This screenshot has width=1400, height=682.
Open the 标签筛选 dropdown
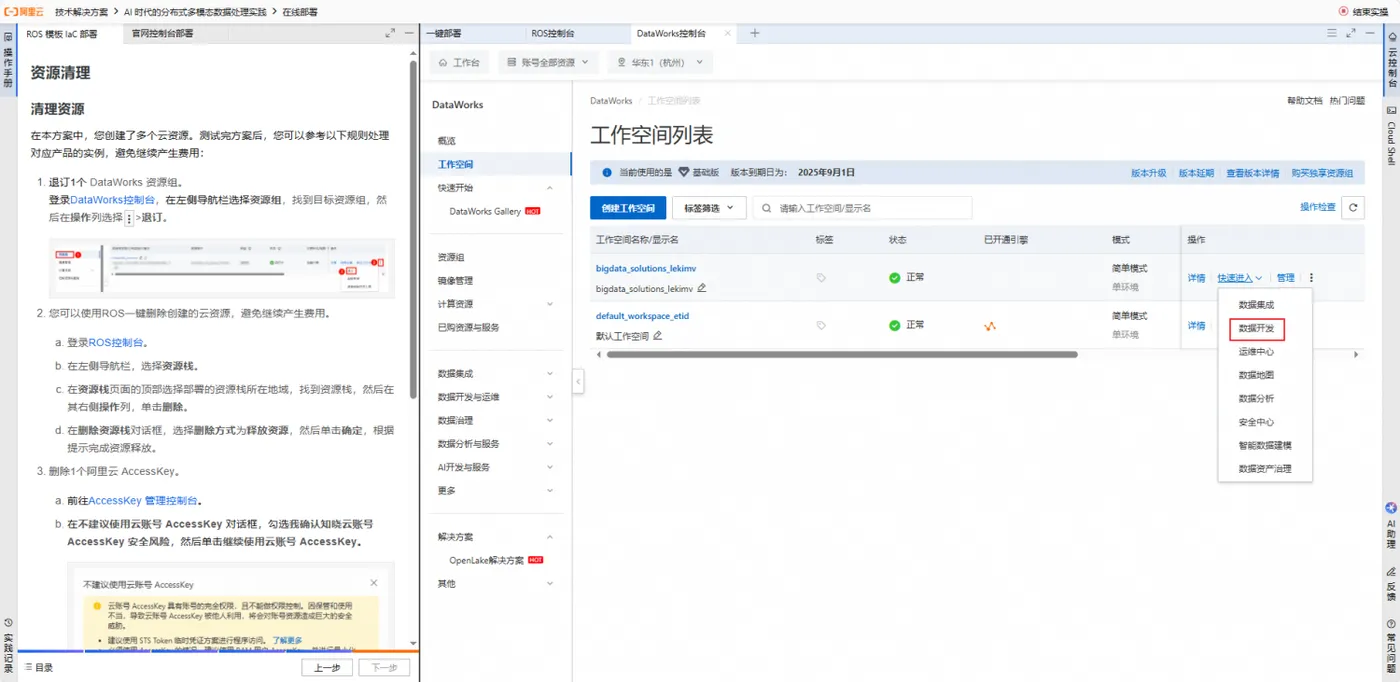[709, 208]
